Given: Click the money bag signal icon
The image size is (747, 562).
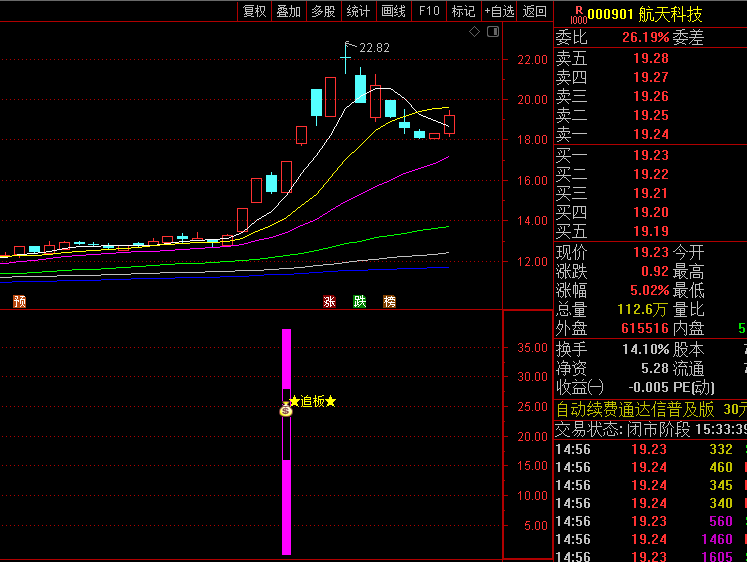Looking at the screenshot, I should click(286, 407).
